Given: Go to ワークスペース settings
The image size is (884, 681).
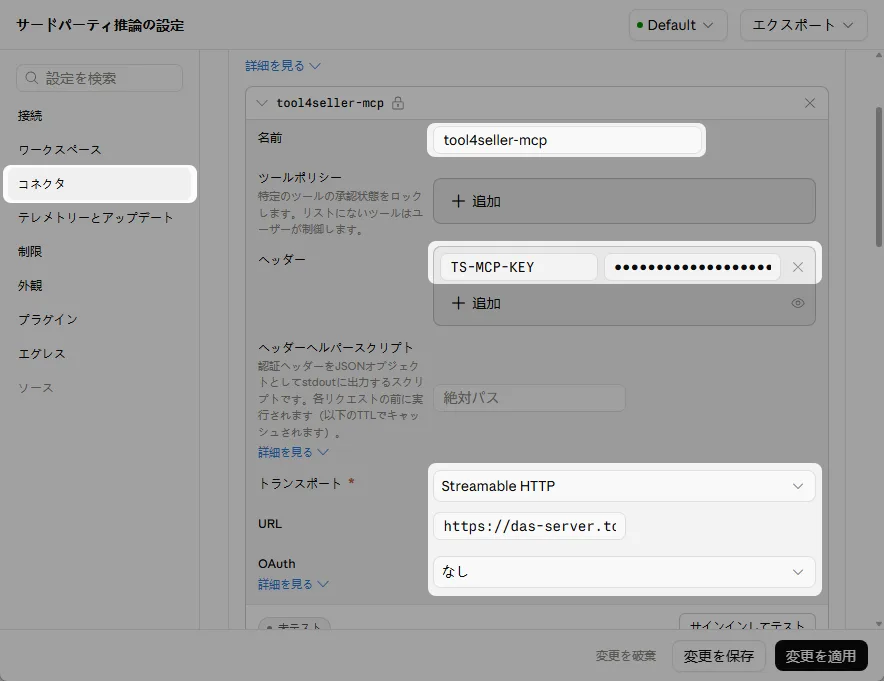Looking at the screenshot, I should click(x=60, y=150).
